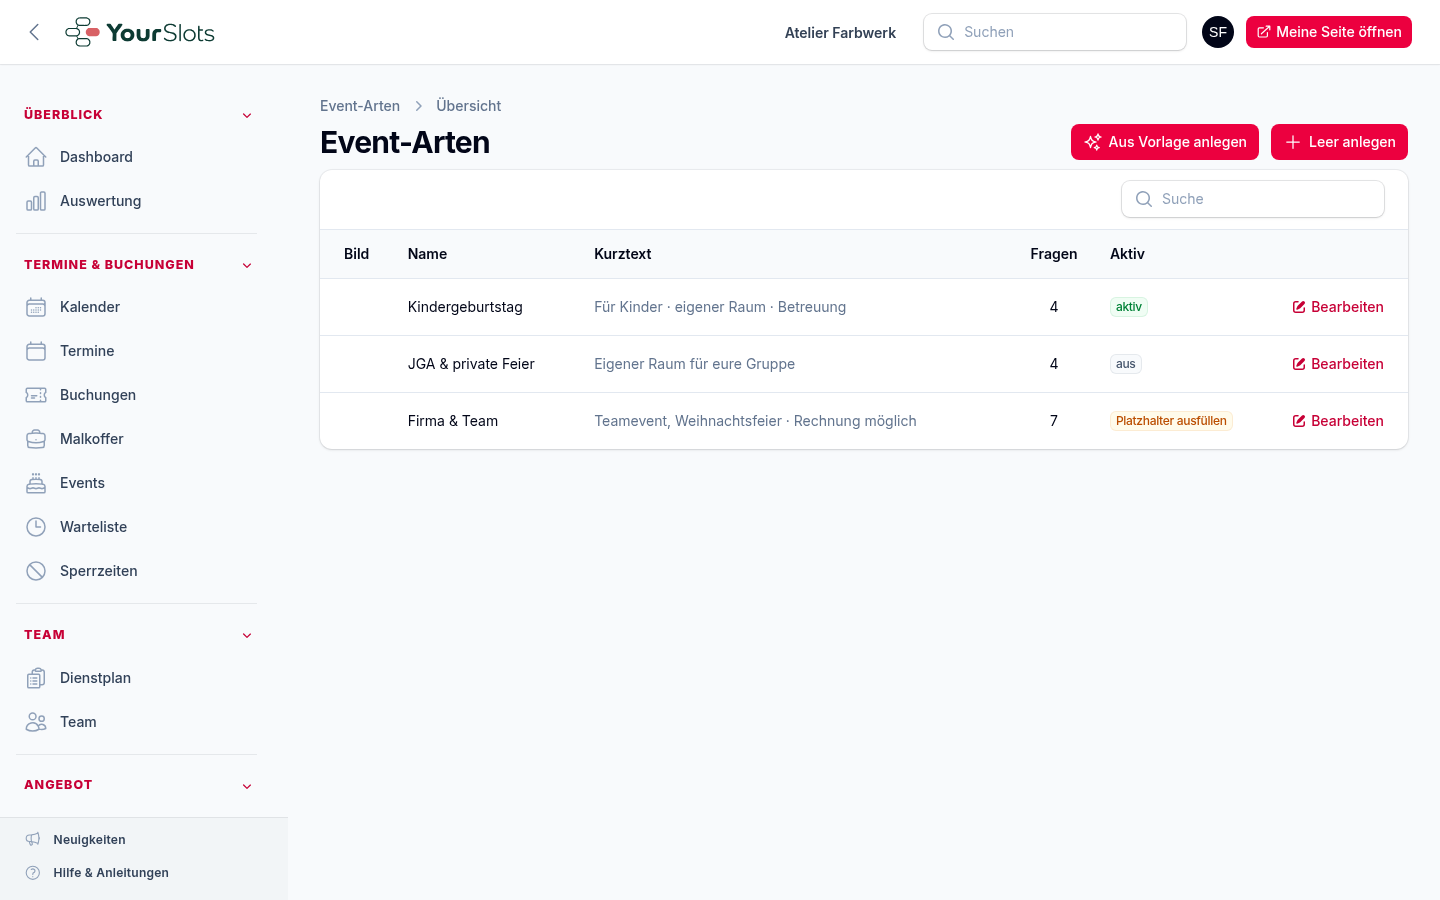
Task: Click the aus status badge
Action: tap(1126, 364)
